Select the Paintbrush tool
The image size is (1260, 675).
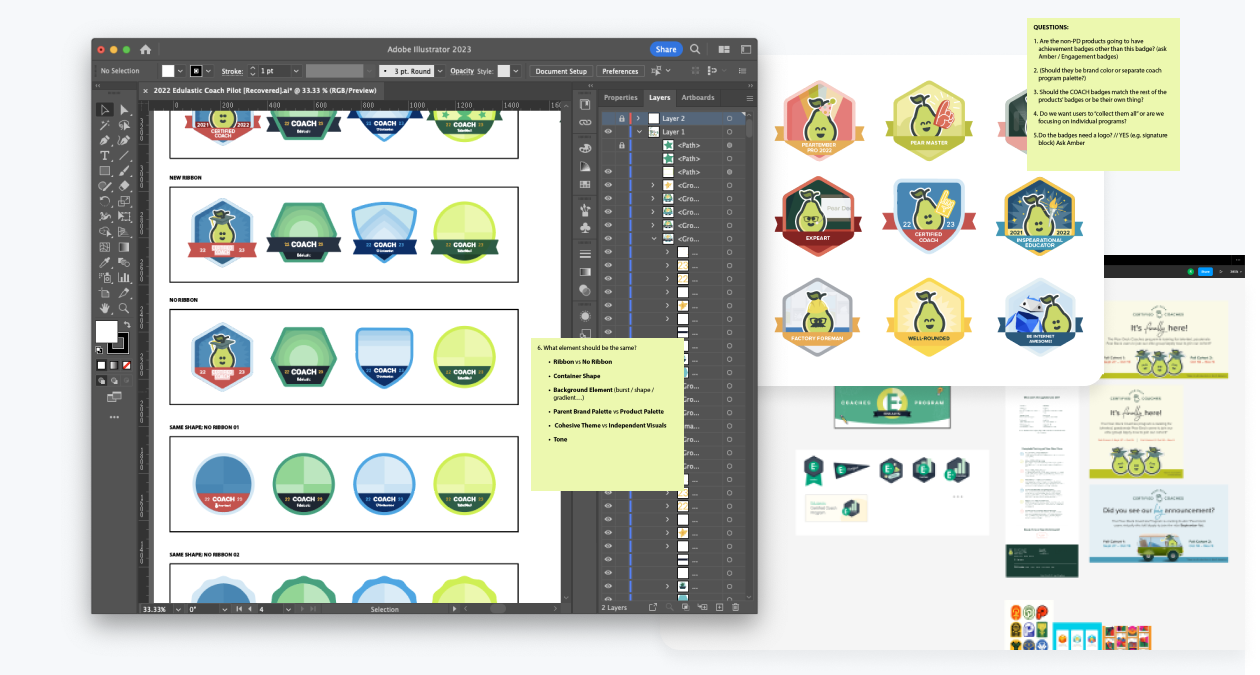point(124,171)
